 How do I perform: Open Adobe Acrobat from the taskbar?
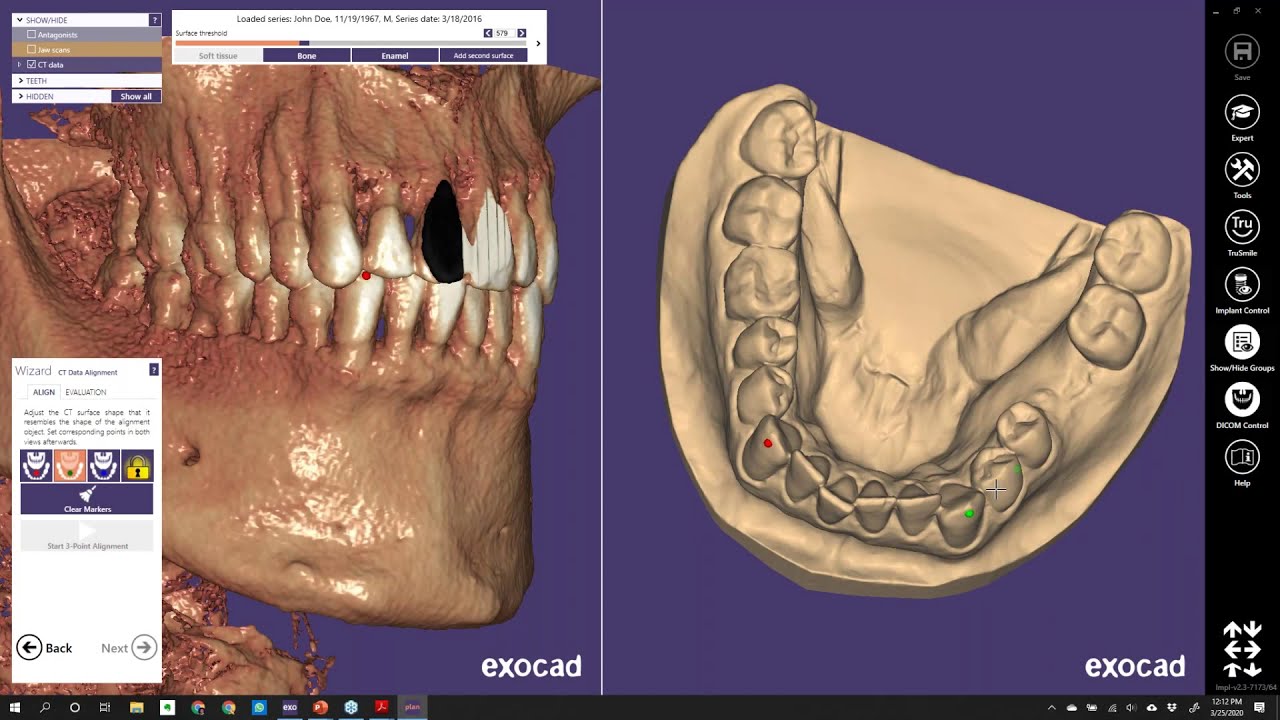[381, 707]
